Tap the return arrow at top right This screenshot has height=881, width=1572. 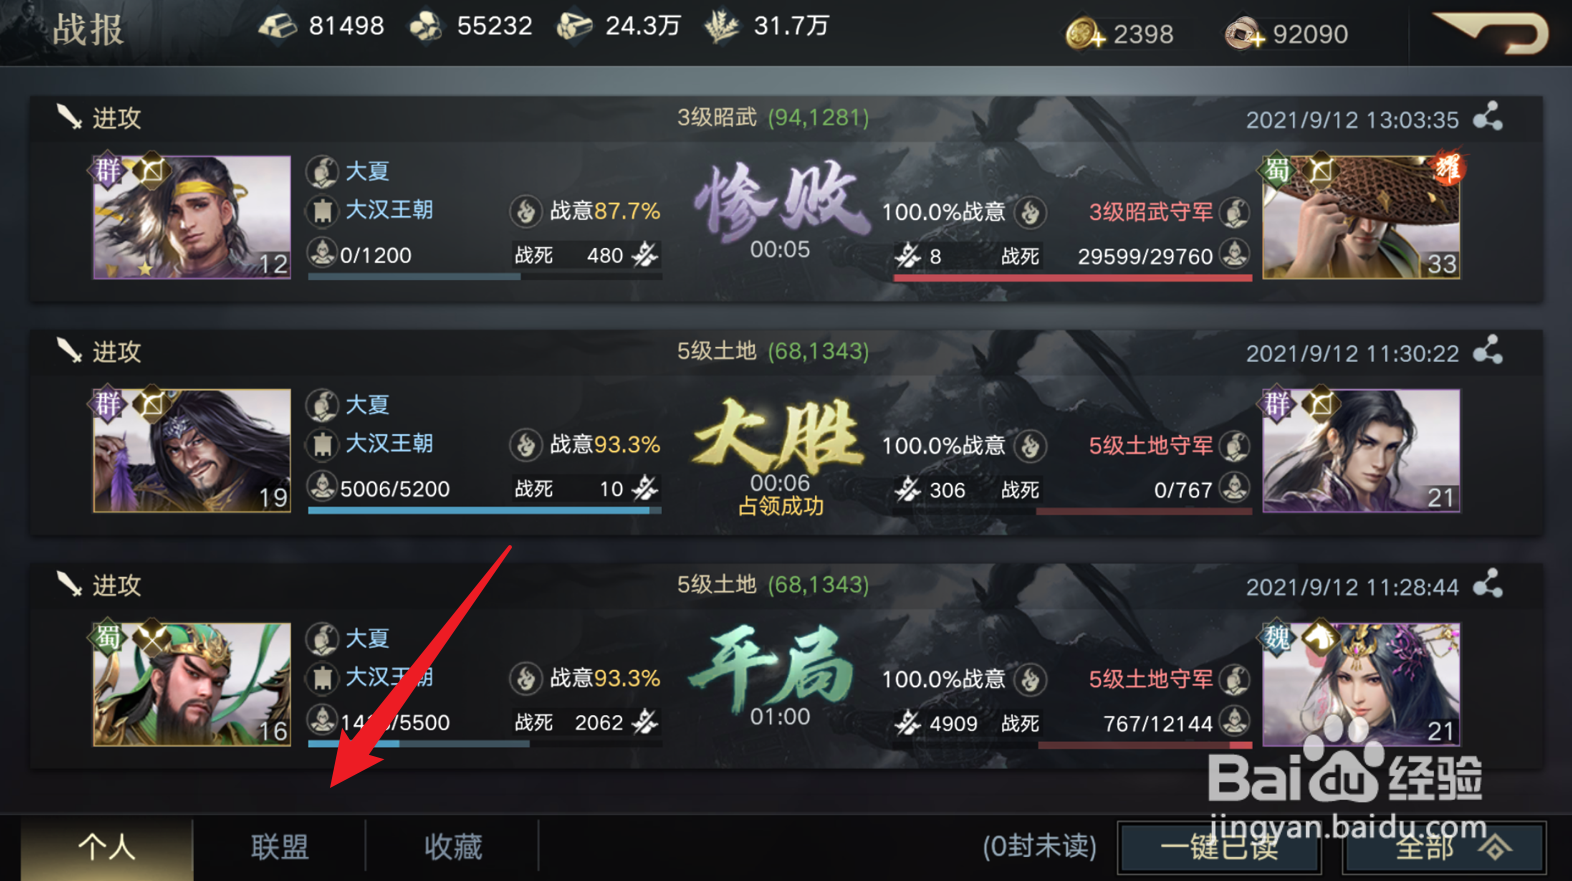(x=1491, y=33)
